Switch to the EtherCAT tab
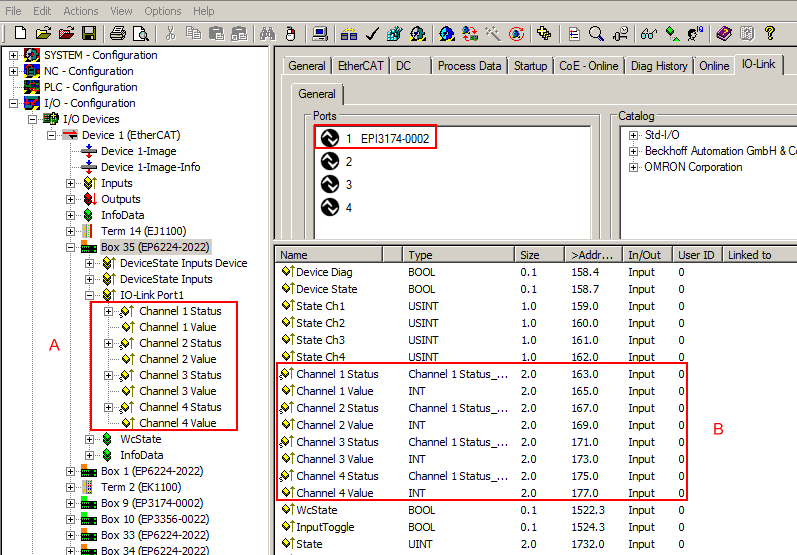 tap(360, 66)
